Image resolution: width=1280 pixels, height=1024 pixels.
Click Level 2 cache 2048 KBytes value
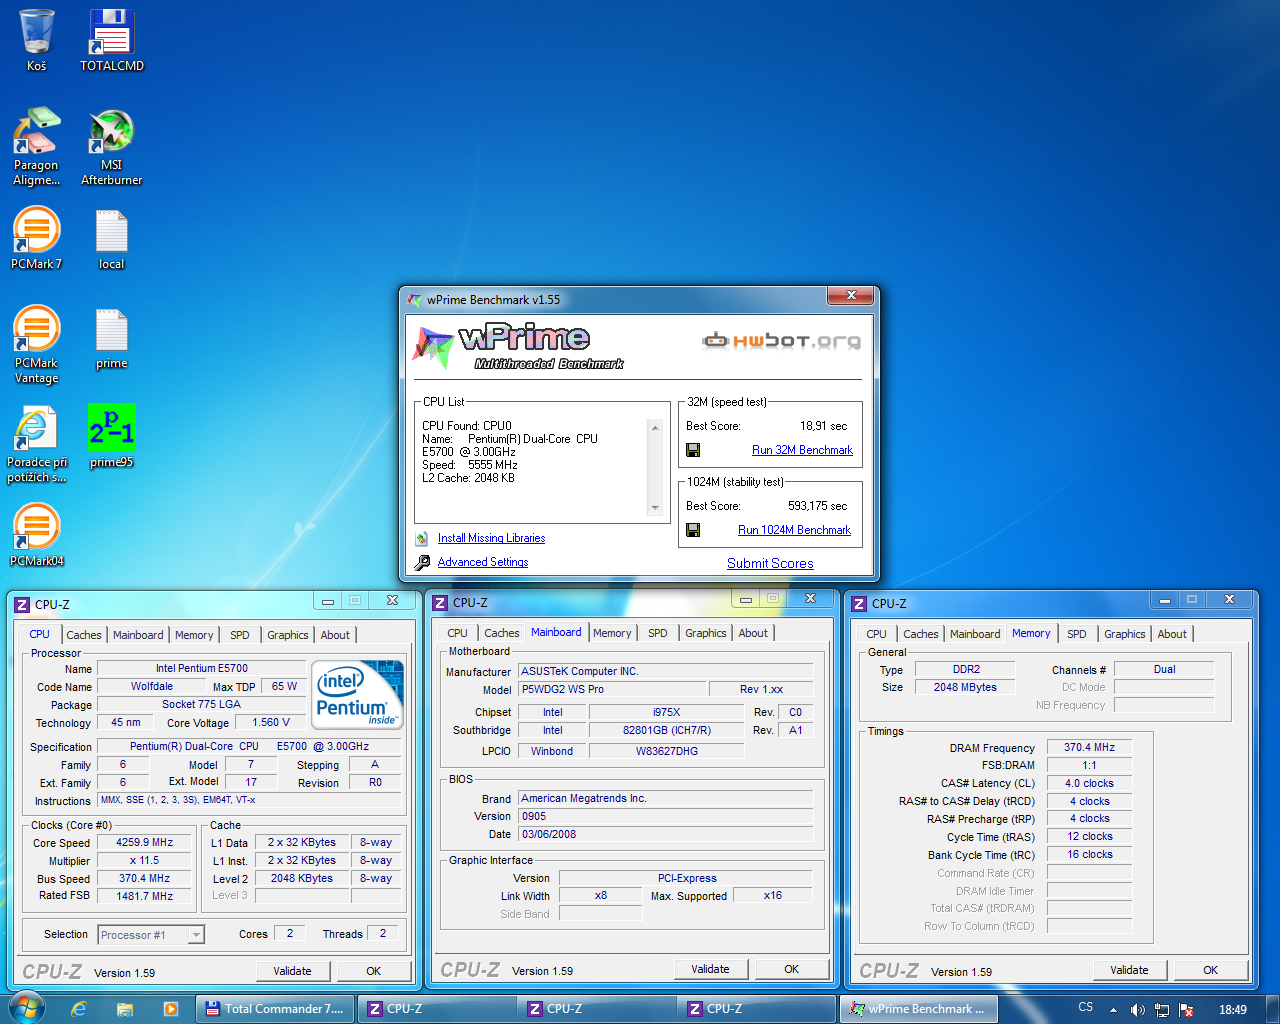tap(301, 879)
